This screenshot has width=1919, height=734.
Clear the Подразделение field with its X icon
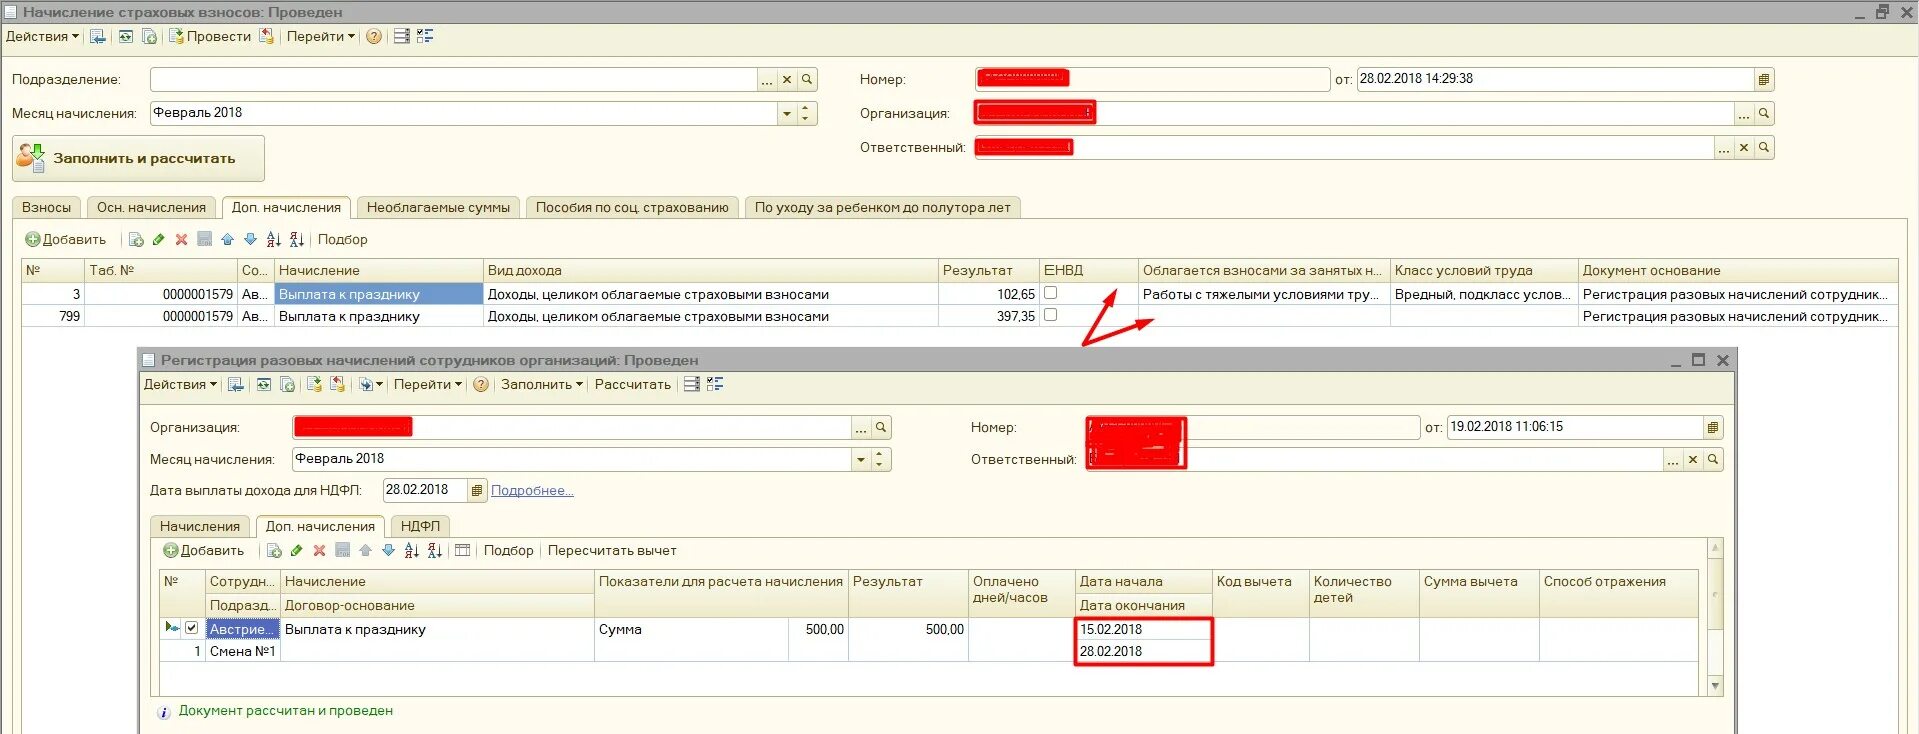(x=787, y=79)
